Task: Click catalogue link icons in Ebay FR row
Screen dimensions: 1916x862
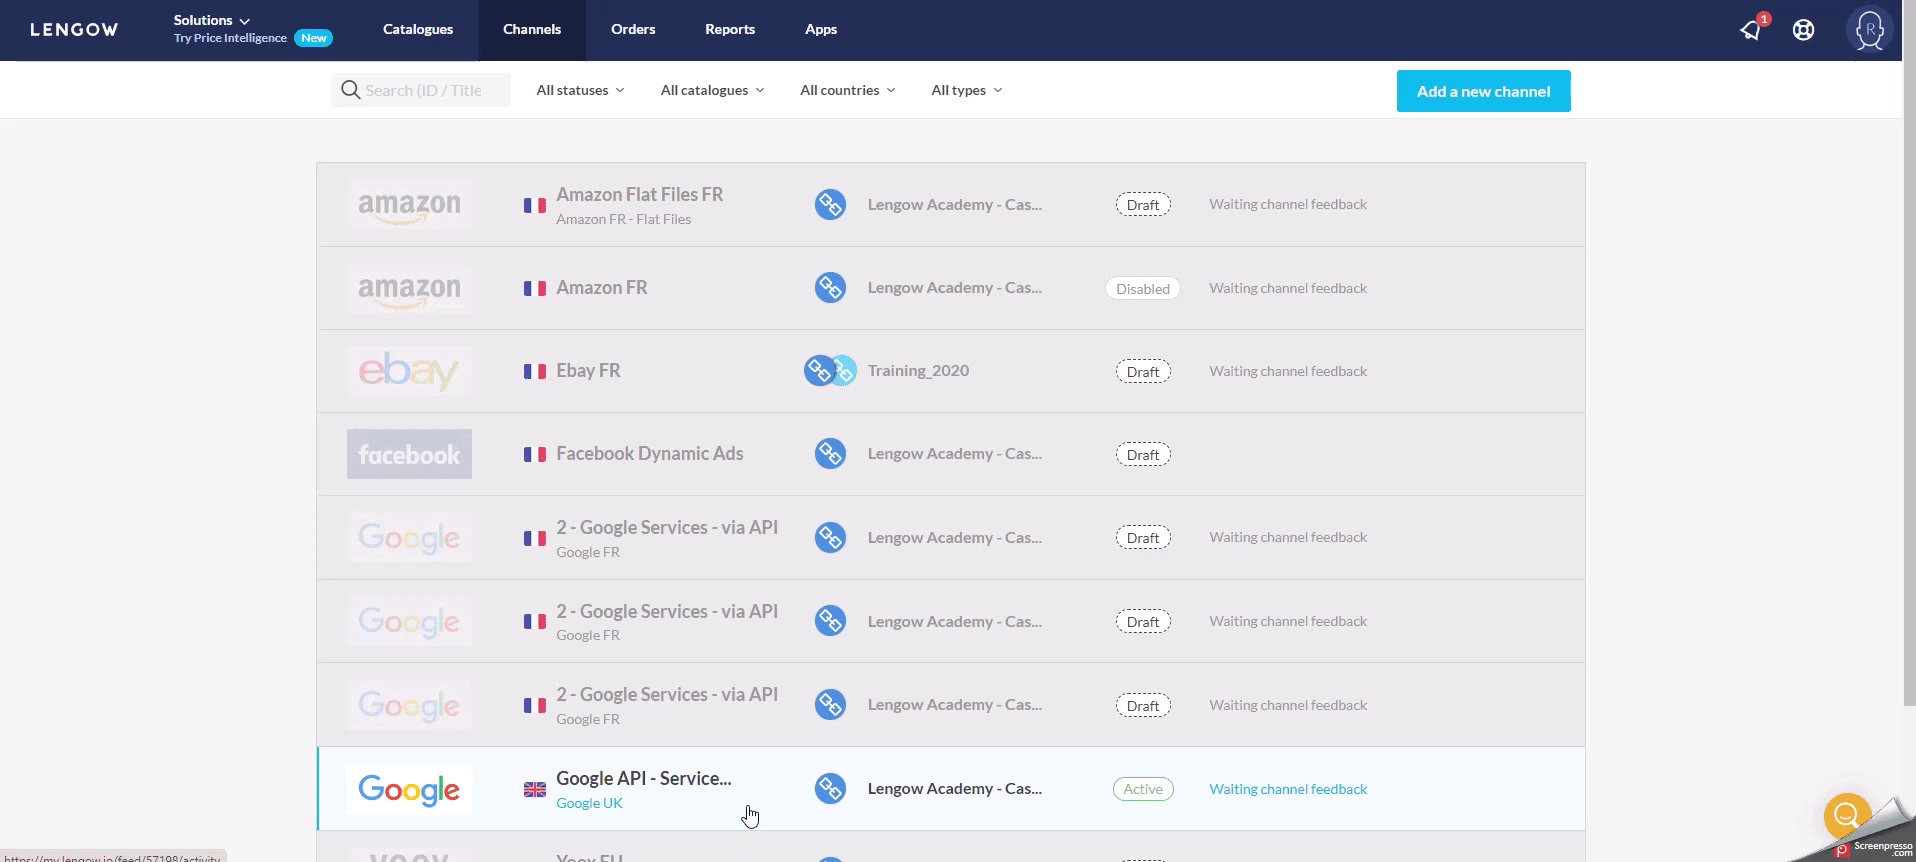Action: 830,371
